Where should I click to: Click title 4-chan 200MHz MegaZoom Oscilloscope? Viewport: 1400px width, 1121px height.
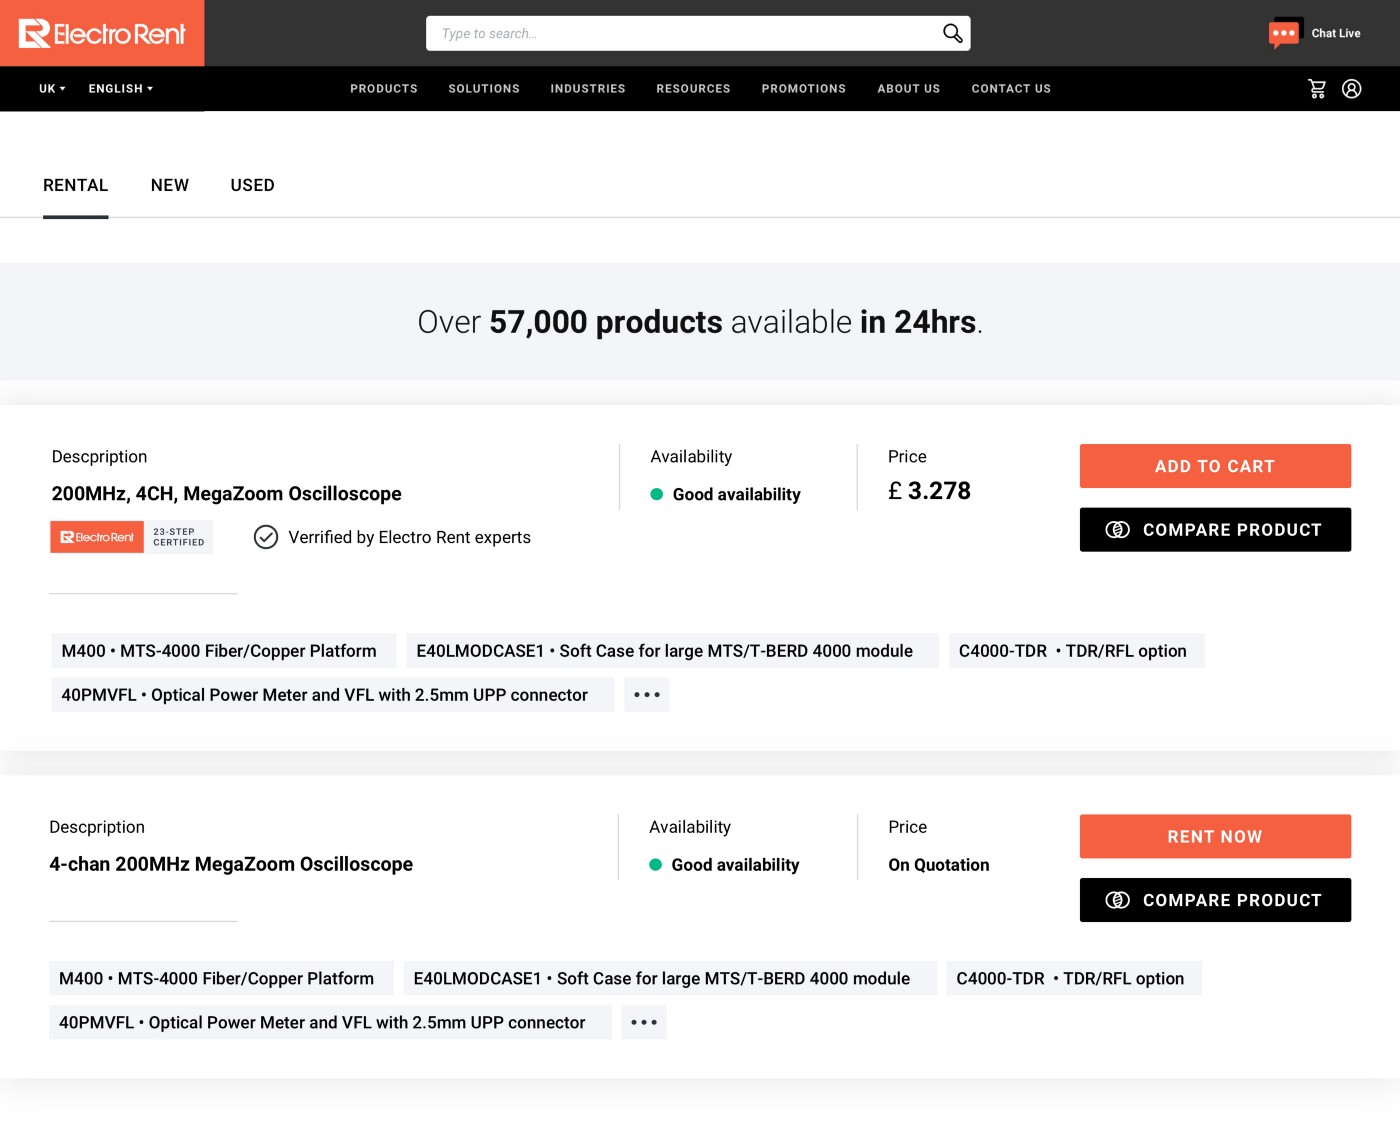click(231, 864)
